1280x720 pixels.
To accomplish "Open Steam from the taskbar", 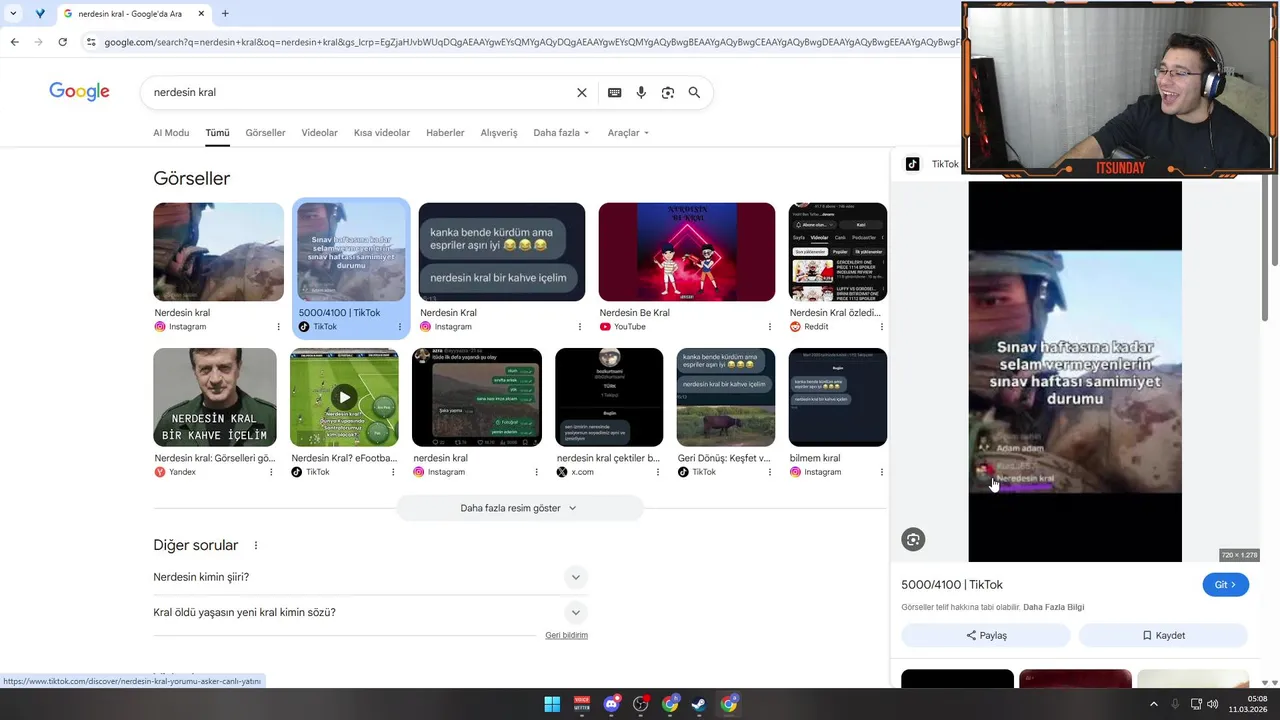I will (699, 704).
